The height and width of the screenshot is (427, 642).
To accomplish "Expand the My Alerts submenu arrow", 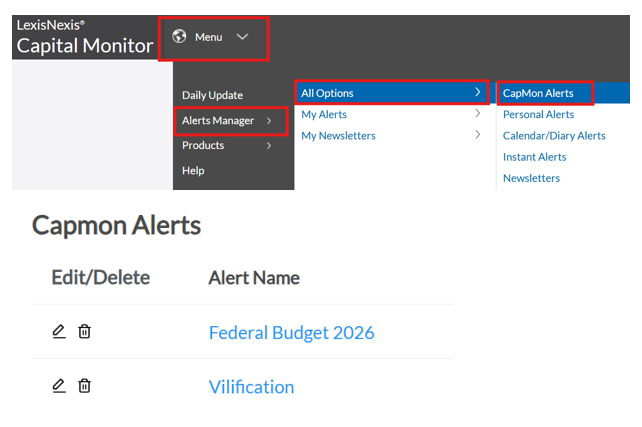I will tap(477, 115).
